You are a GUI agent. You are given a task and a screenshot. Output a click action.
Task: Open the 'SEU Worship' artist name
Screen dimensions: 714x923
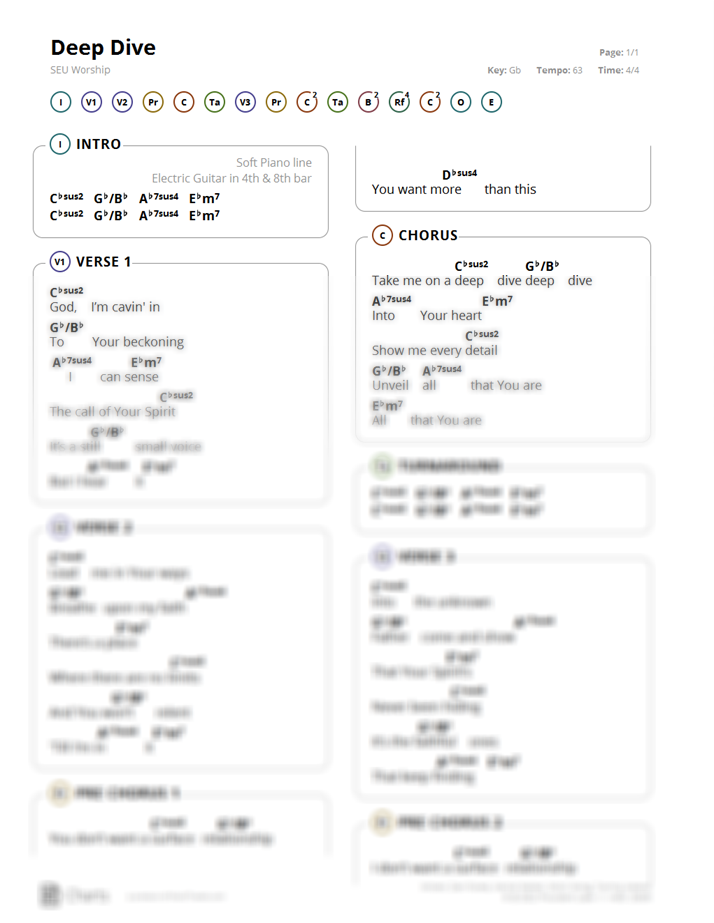[80, 70]
